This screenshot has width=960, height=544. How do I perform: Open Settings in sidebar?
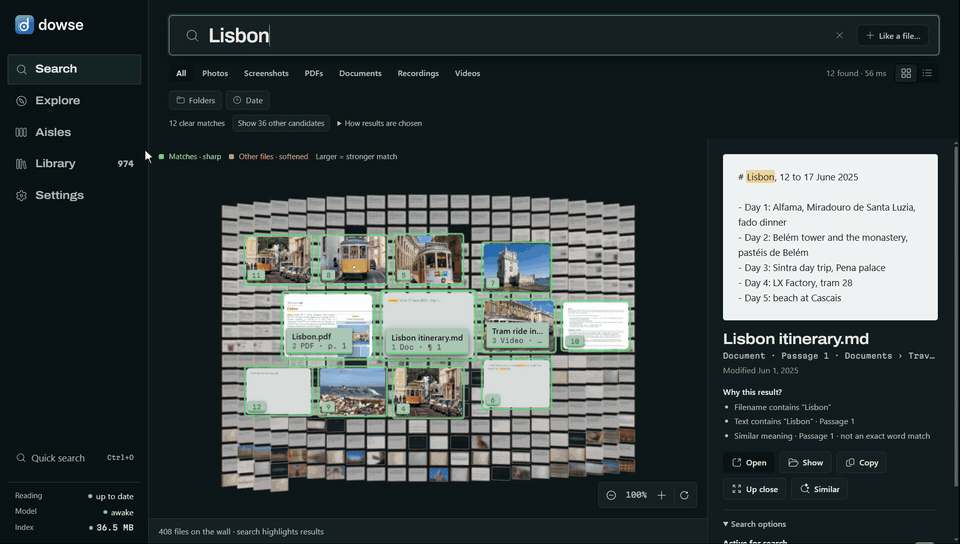point(74,195)
